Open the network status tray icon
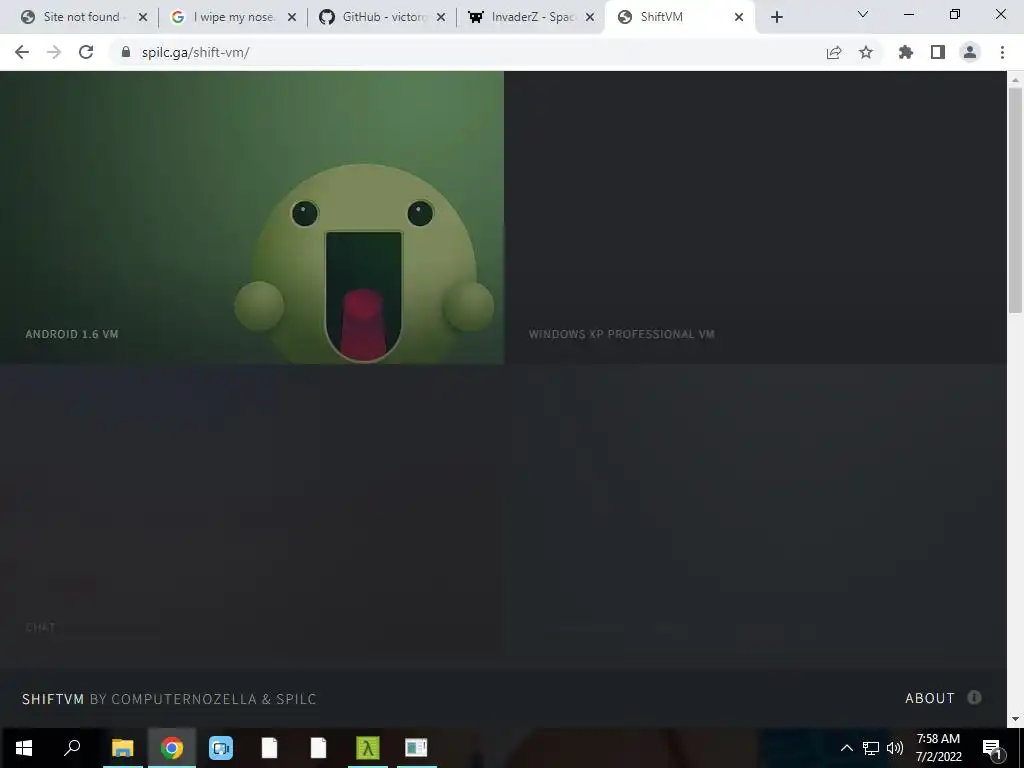The height and width of the screenshot is (768, 1024). click(x=871, y=748)
